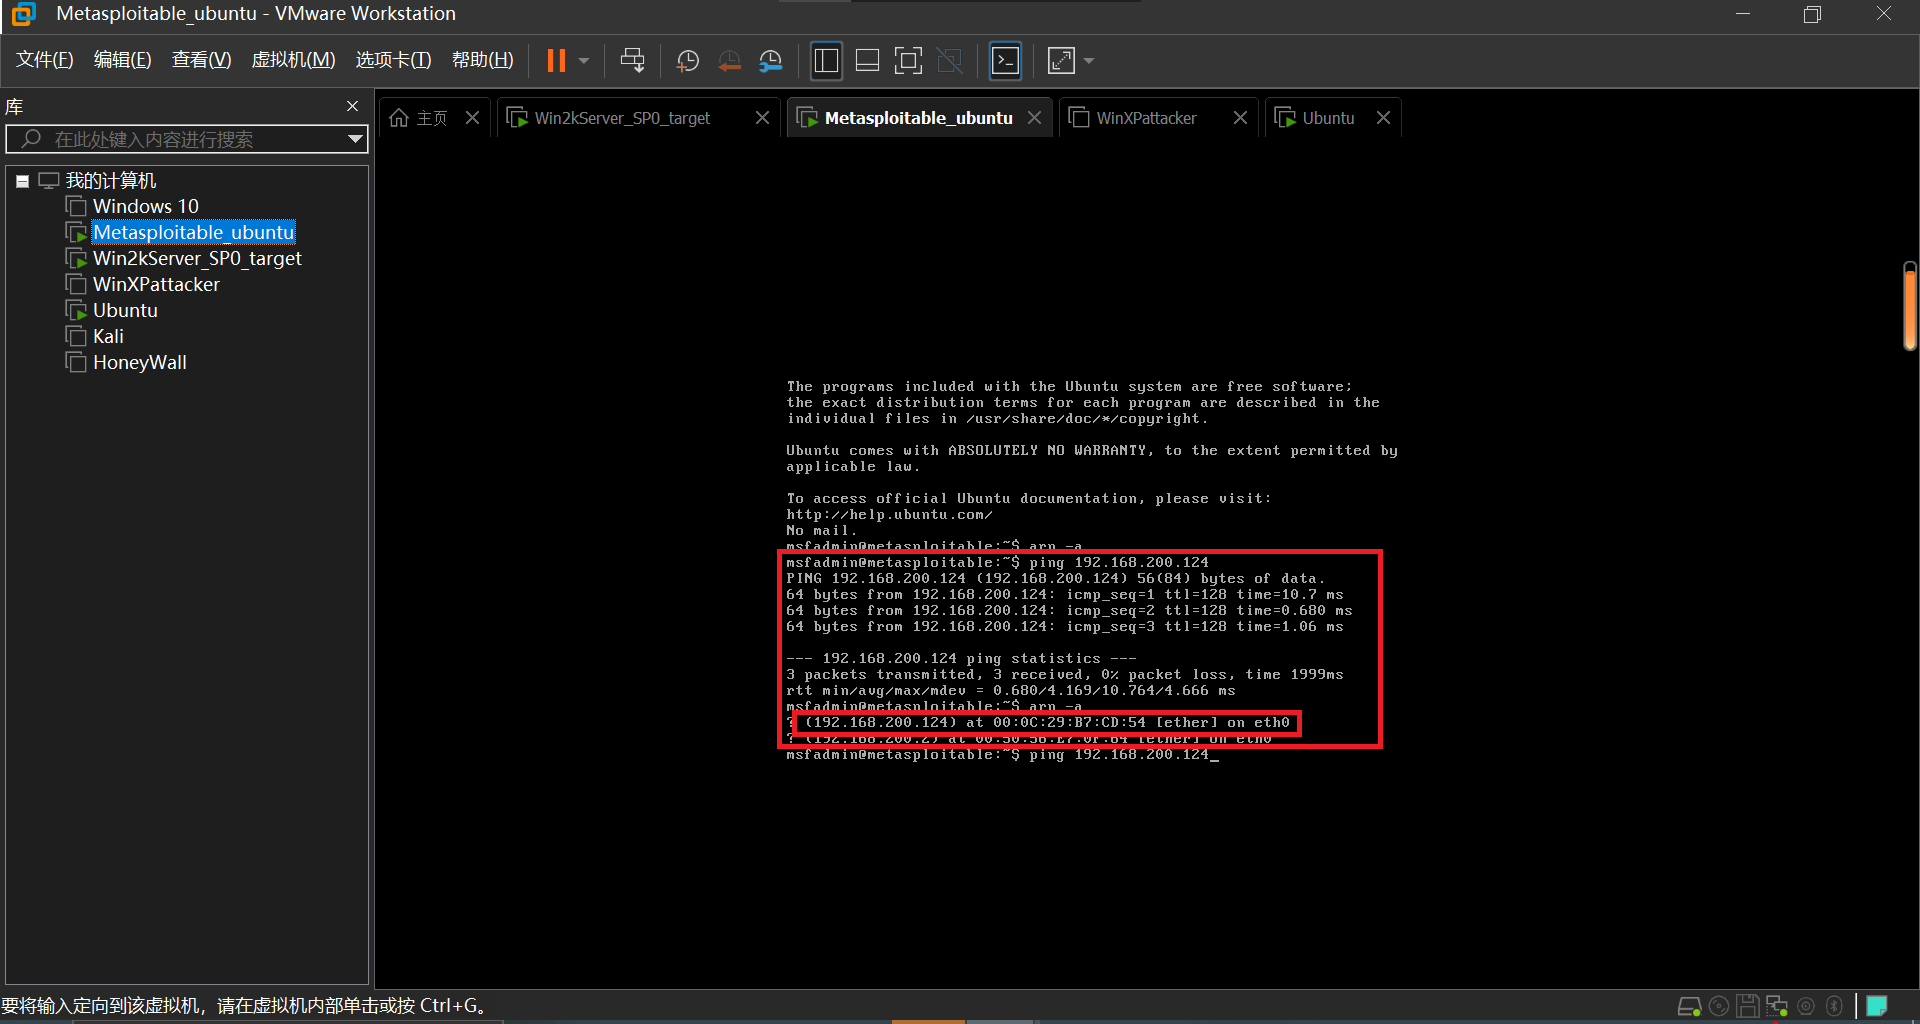Switch to the Ubuntu tab
This screenshot has width=1920, height=1024.
click(x=1328, y=118)
